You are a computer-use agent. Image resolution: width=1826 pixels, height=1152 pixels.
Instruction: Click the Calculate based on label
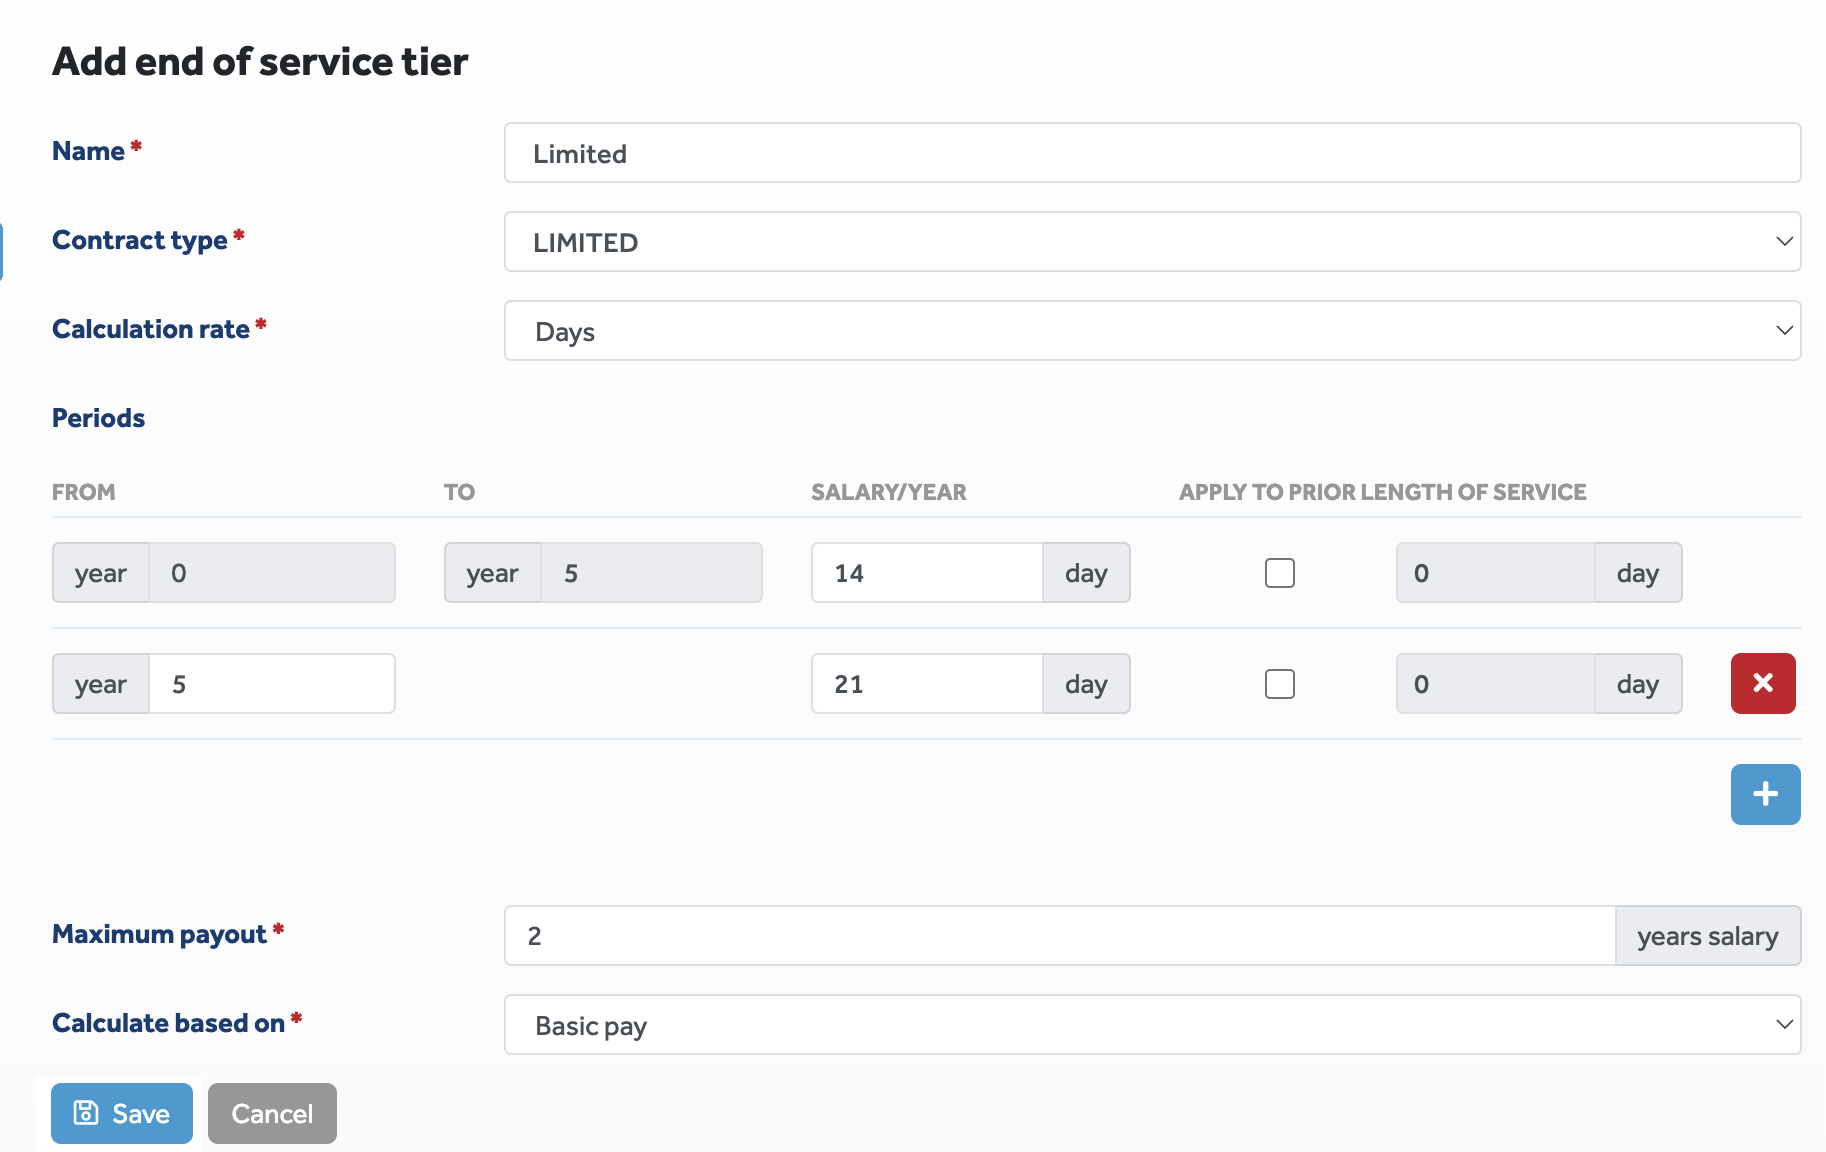(168, 1023)
